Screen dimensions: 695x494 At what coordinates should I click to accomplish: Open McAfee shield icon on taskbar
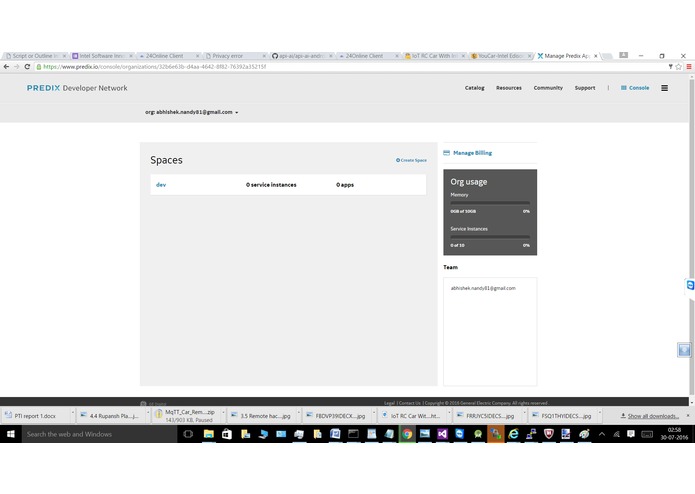tap(548, 434)
